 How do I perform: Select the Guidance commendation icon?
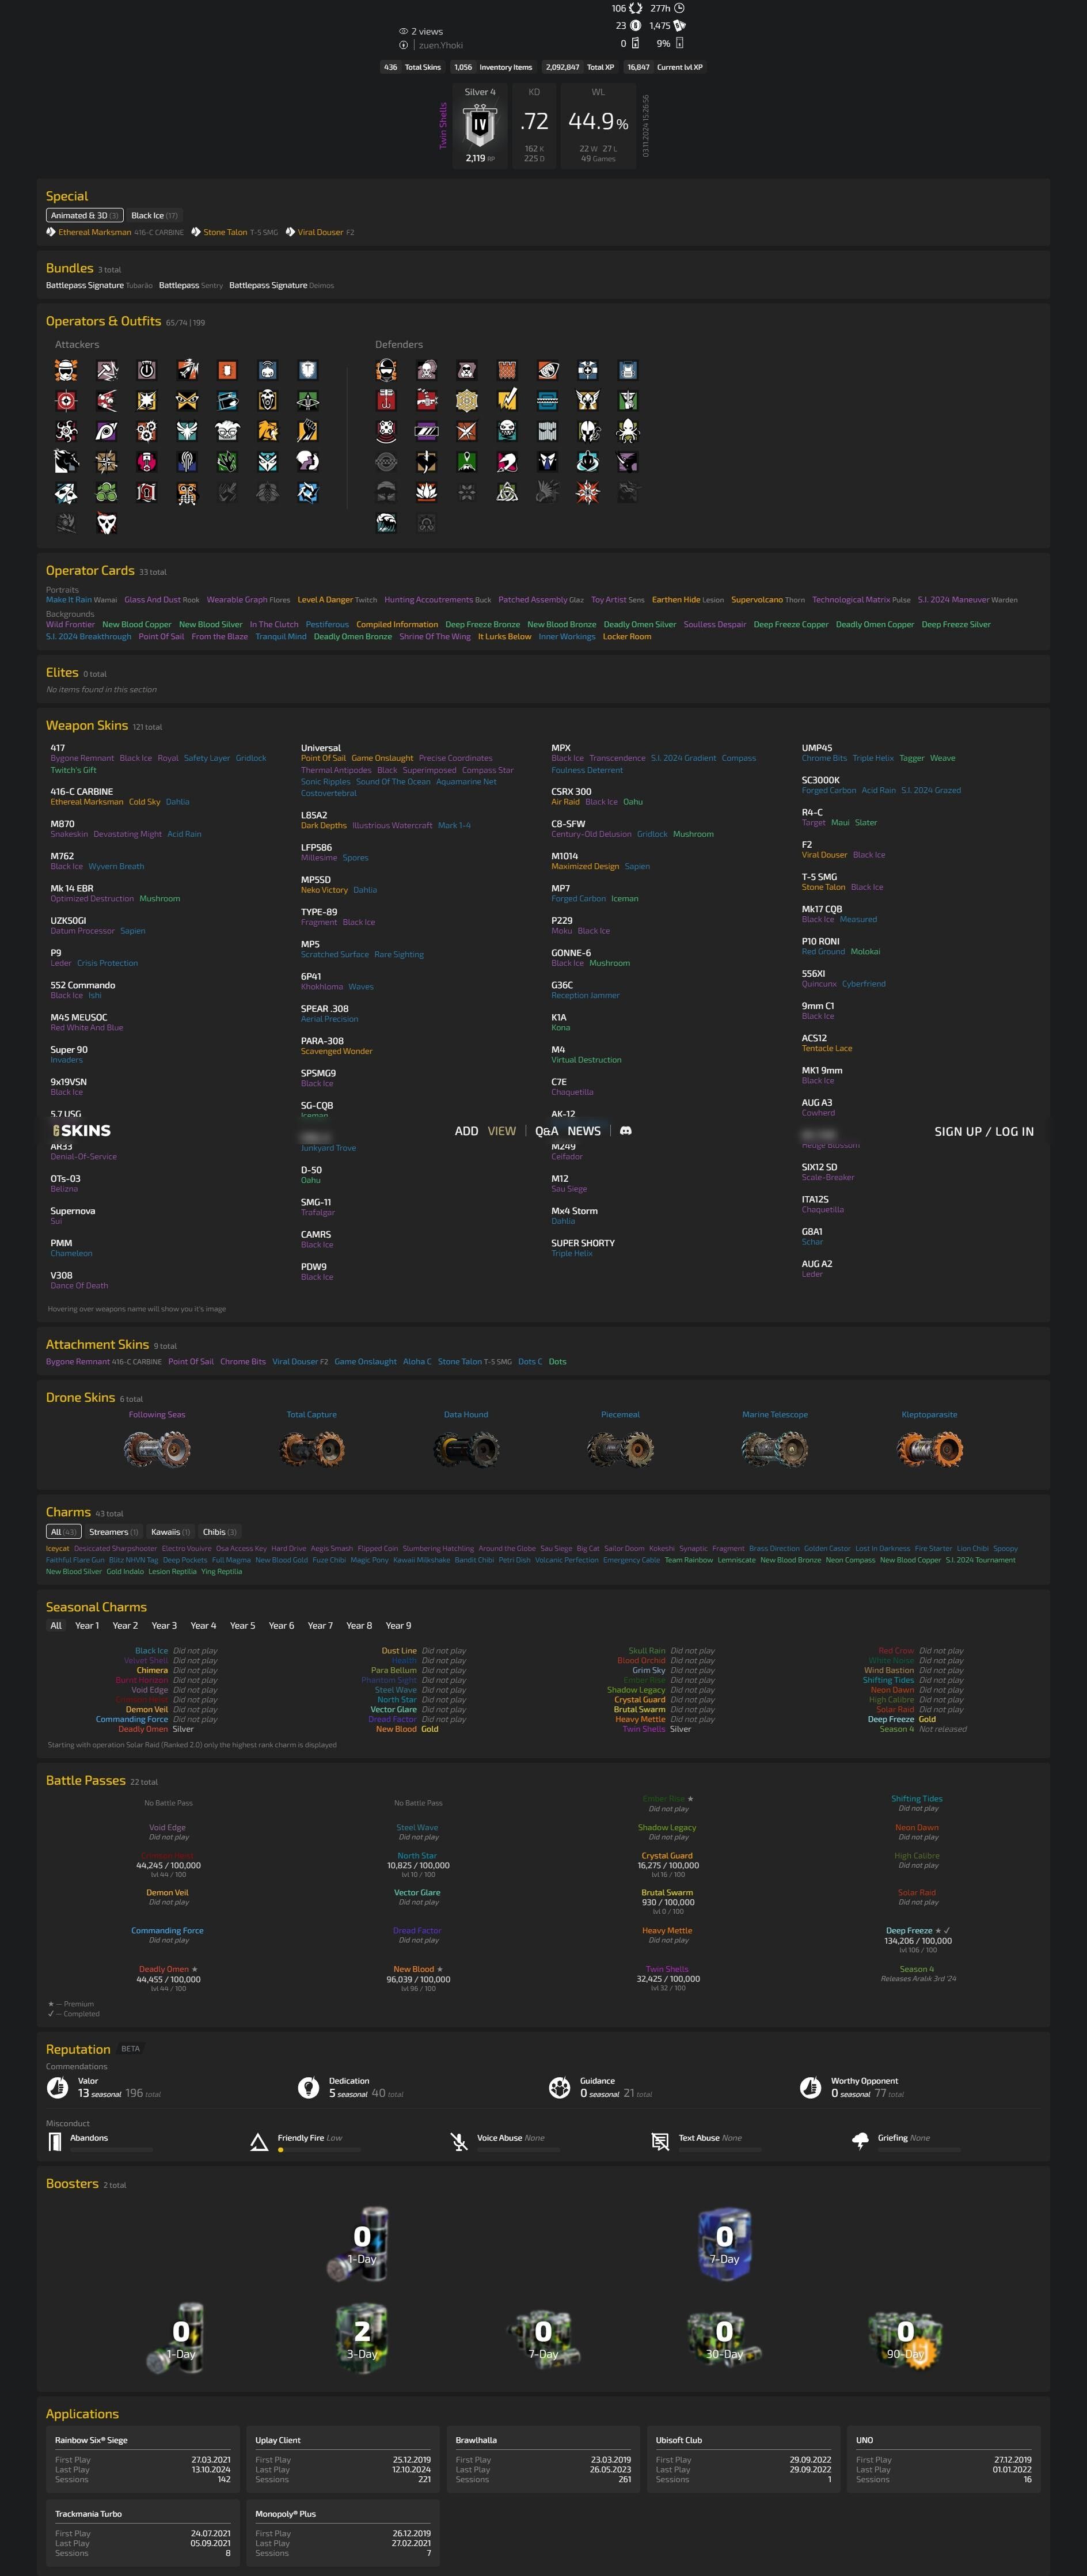pyautogui.click(x=559, y=2087)
